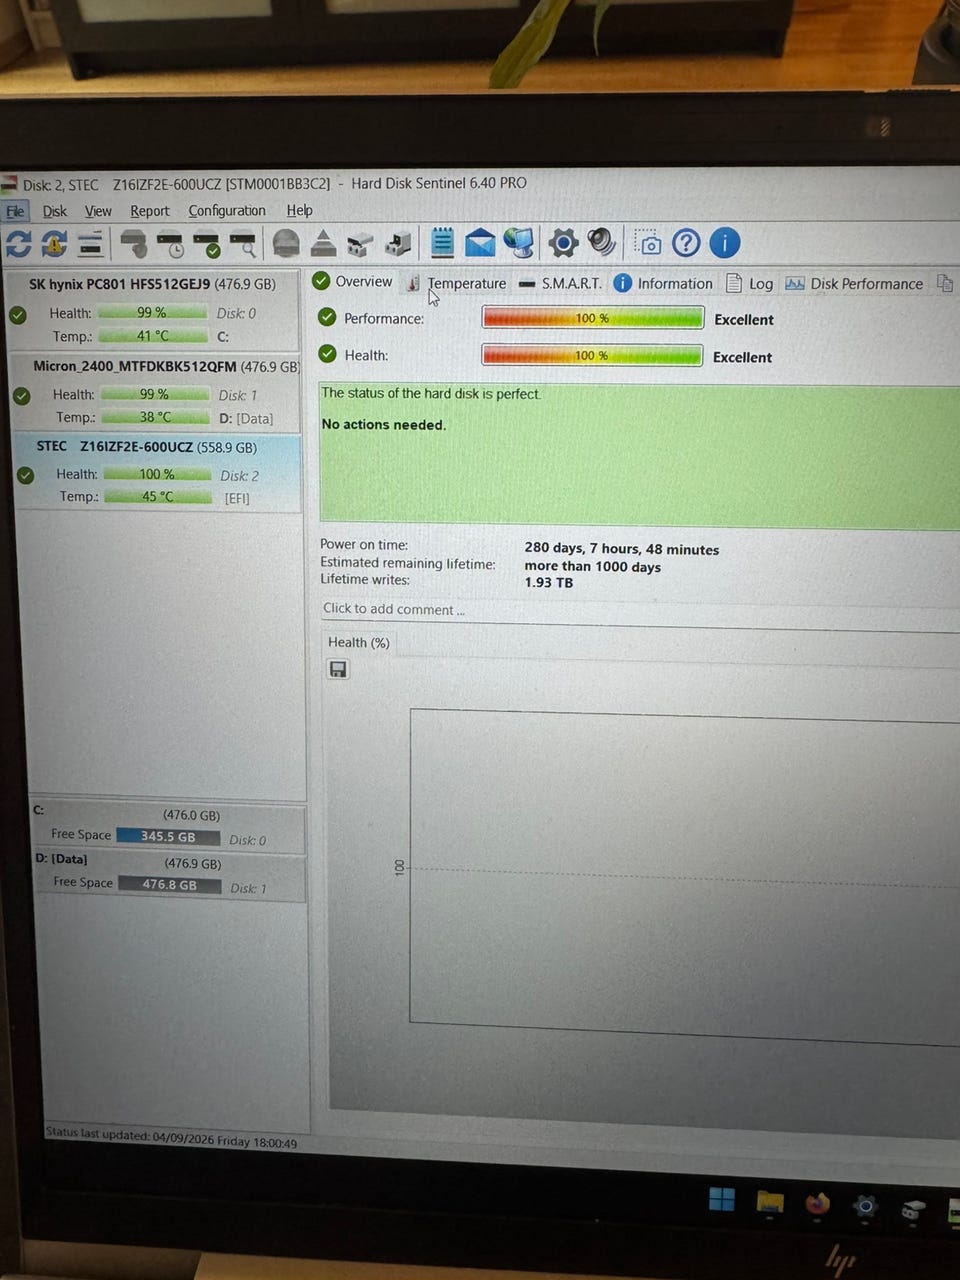This screenshot has width=960, height=1280.
Task: Open the Configuration menu
Action: coord(227,211)
